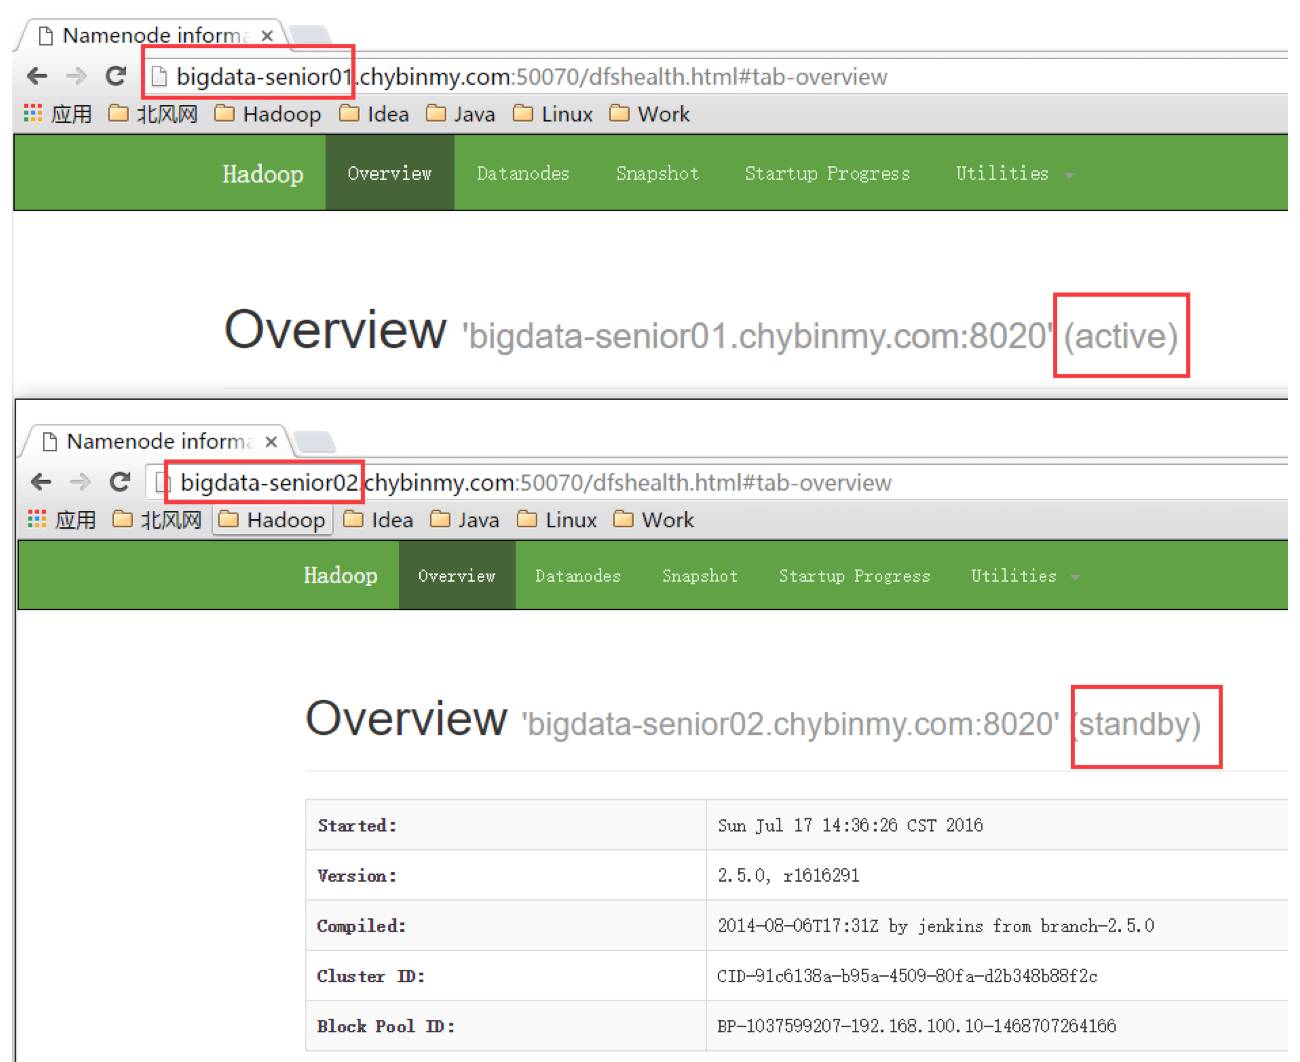Click the back arrow in the senior01 browser window
This screenshot has width=1300, height=1062.
37,76
